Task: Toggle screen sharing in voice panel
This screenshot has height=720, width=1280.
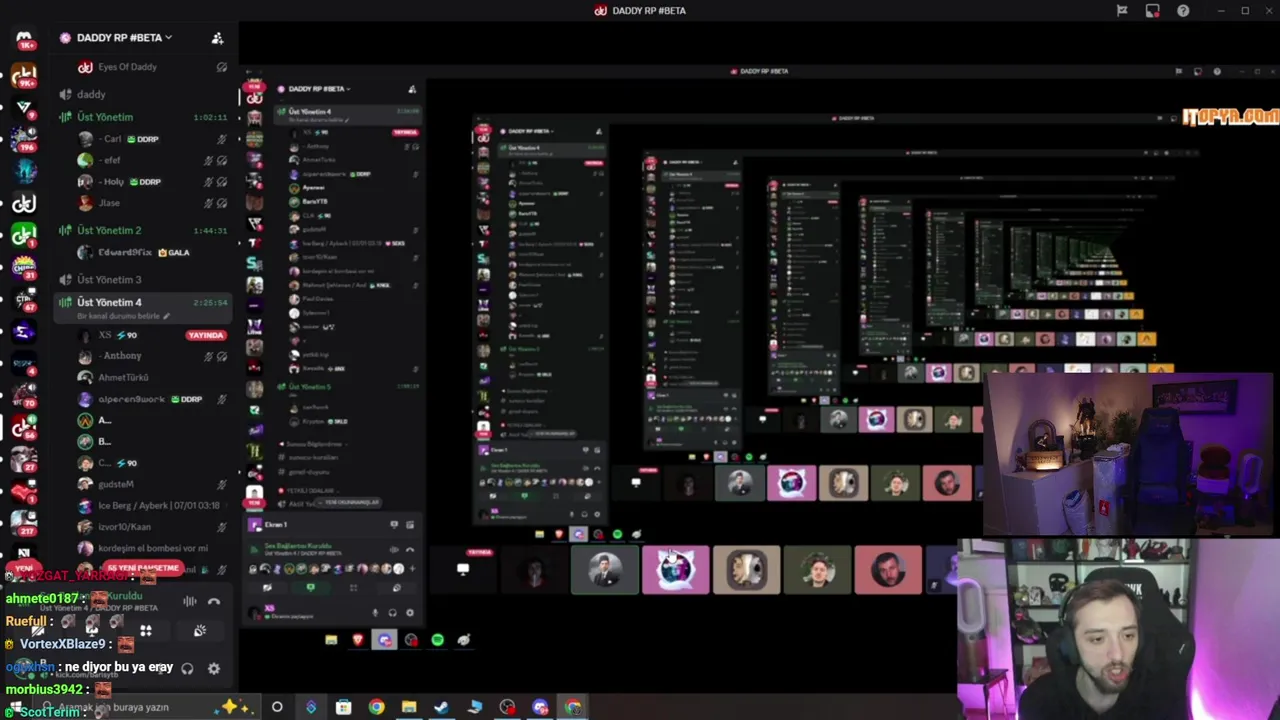Action: click(92, 630)
